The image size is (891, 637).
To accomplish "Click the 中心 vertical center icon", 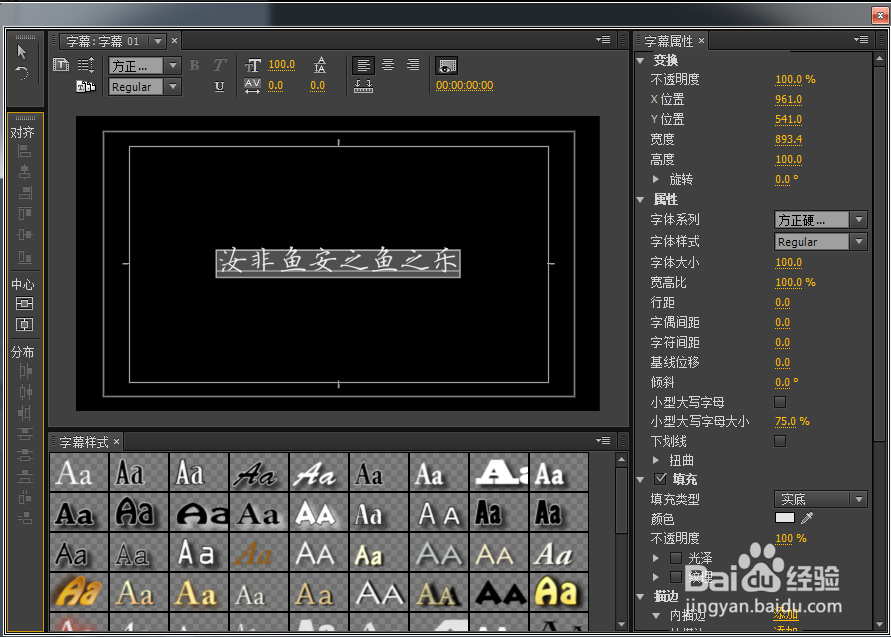I will coord(24,303).
